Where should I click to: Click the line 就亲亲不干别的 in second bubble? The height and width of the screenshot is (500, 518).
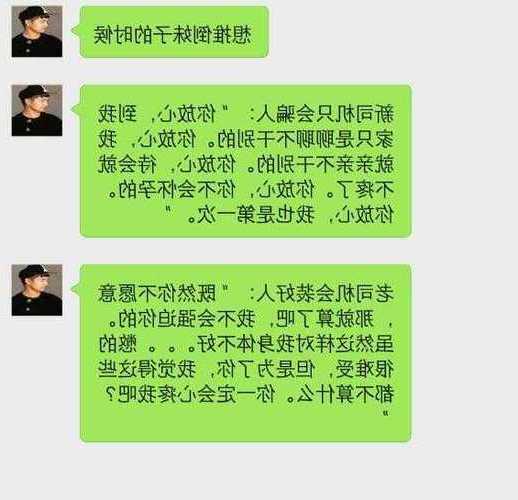(x=246, y=165)
